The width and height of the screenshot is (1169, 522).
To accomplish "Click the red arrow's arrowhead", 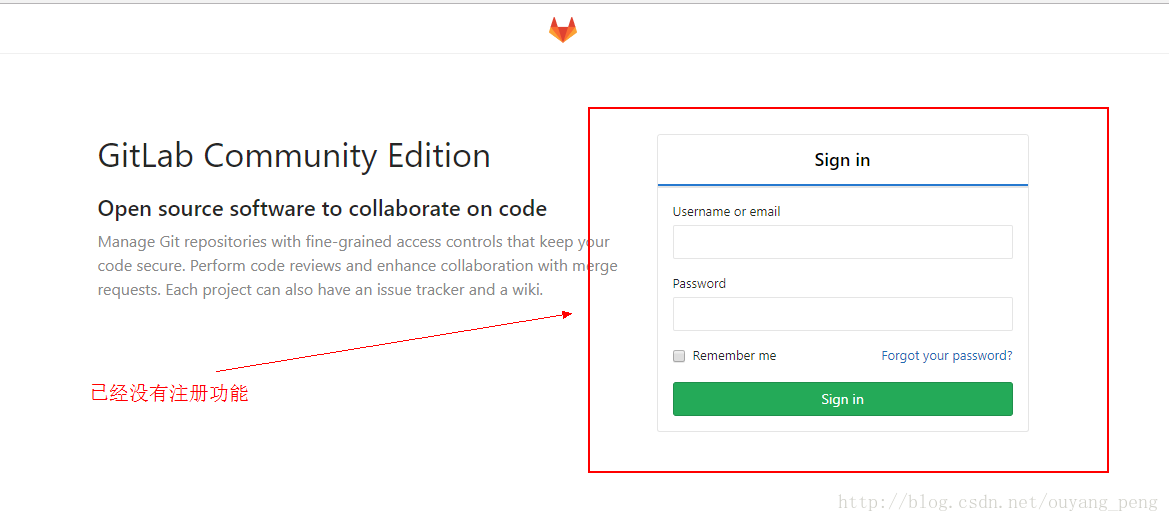I will point(567,315).
